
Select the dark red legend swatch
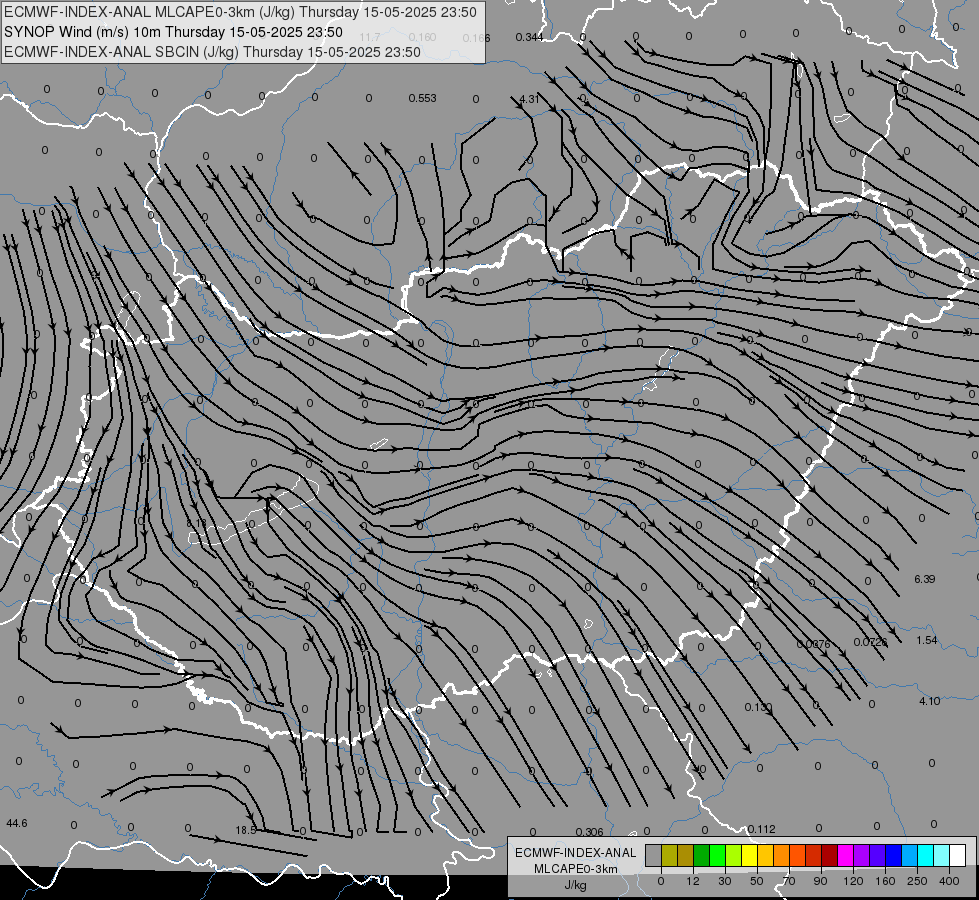829,855
